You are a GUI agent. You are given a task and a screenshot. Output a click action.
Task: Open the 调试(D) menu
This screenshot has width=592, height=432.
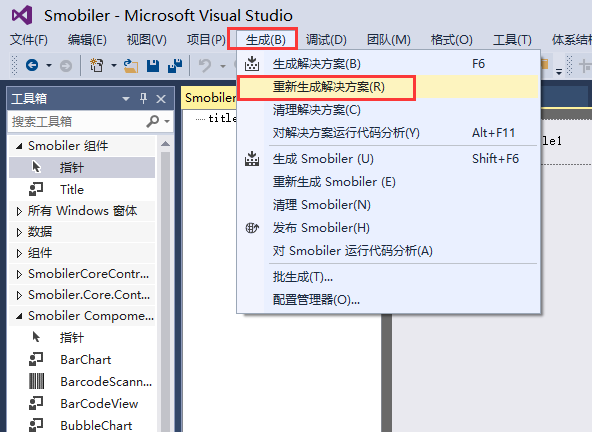click(326, 39)
